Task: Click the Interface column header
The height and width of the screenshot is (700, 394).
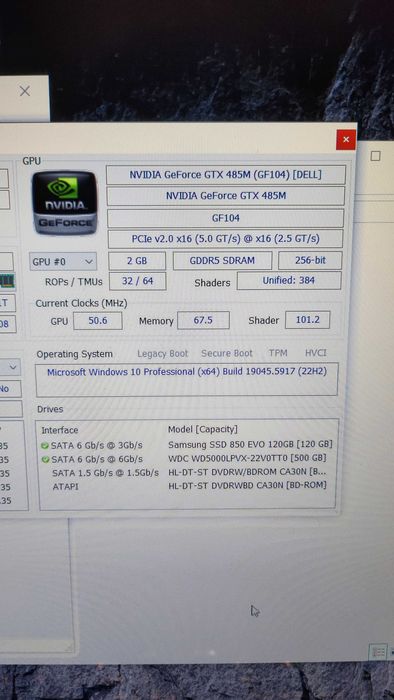Action: [x=60, y=430]
